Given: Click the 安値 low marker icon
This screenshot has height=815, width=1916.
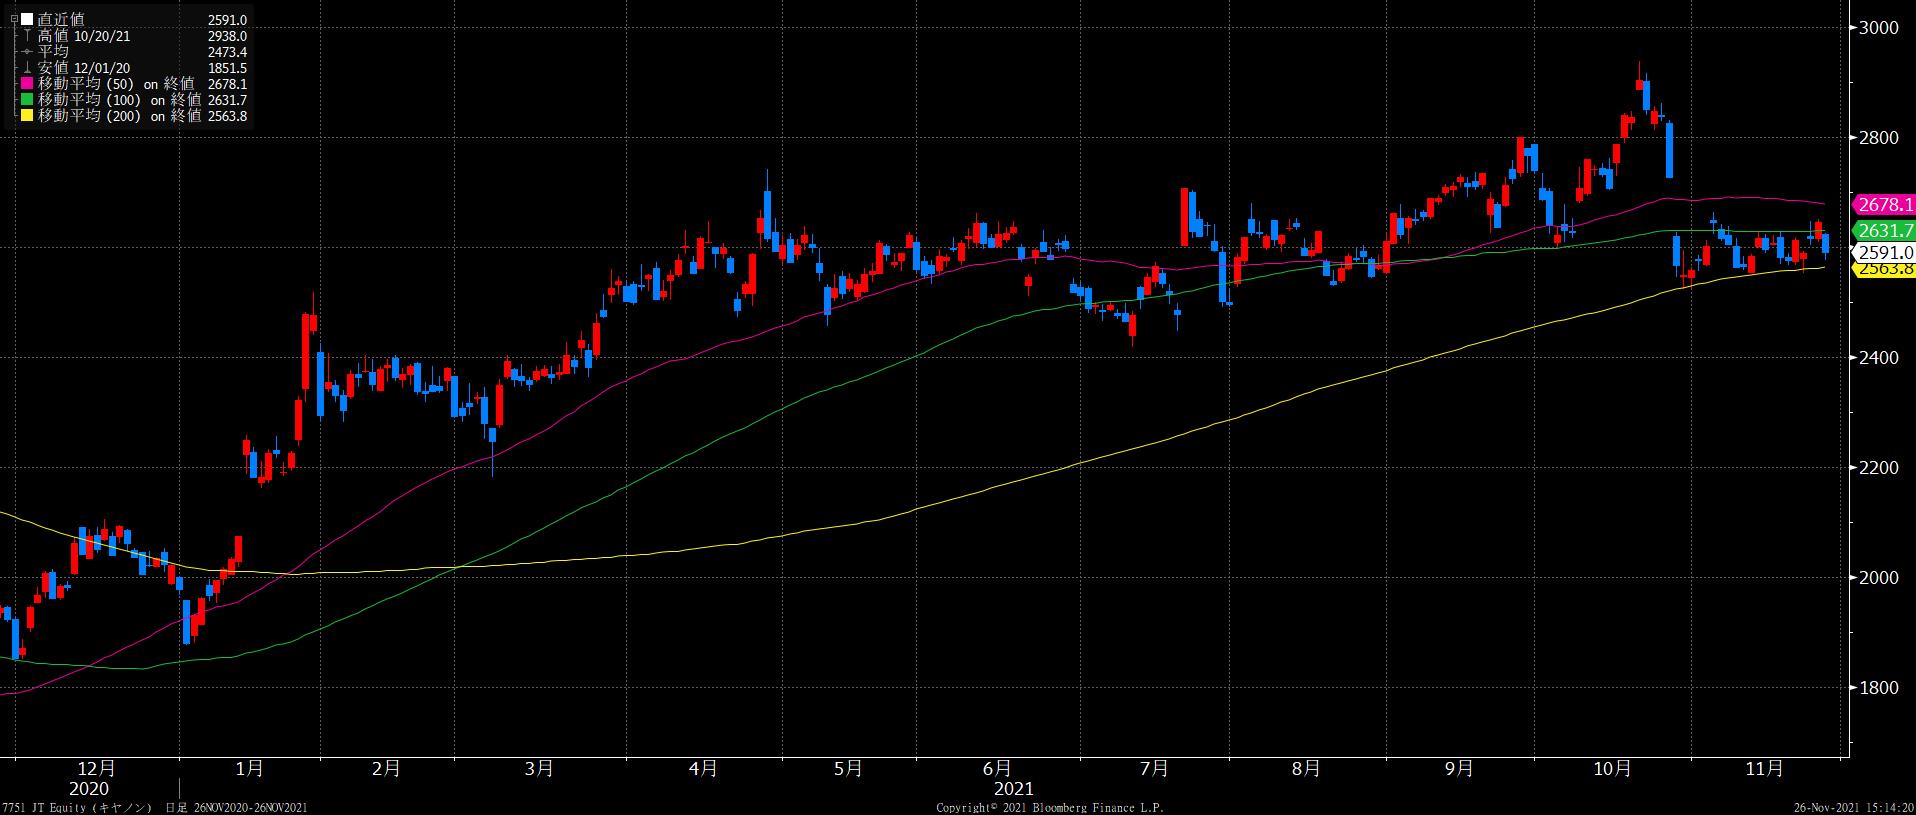Looking at the screenshot, I should [x=27, y=68].
